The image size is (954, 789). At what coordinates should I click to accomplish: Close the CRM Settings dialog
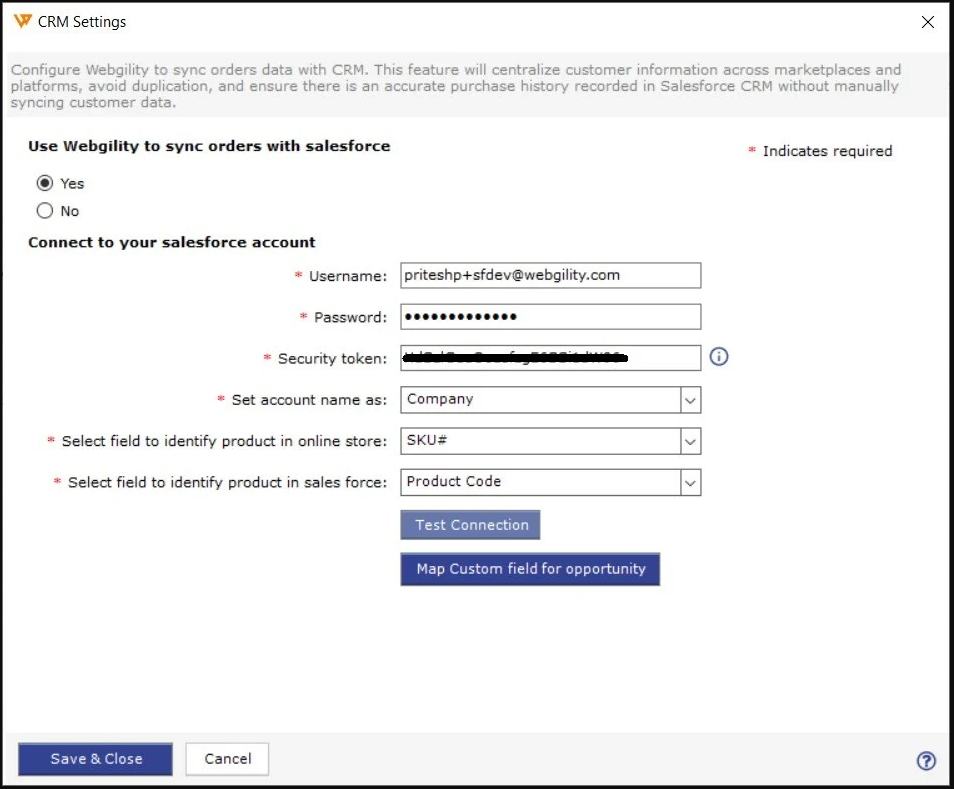pyautogui.click(x=927, y=21)
